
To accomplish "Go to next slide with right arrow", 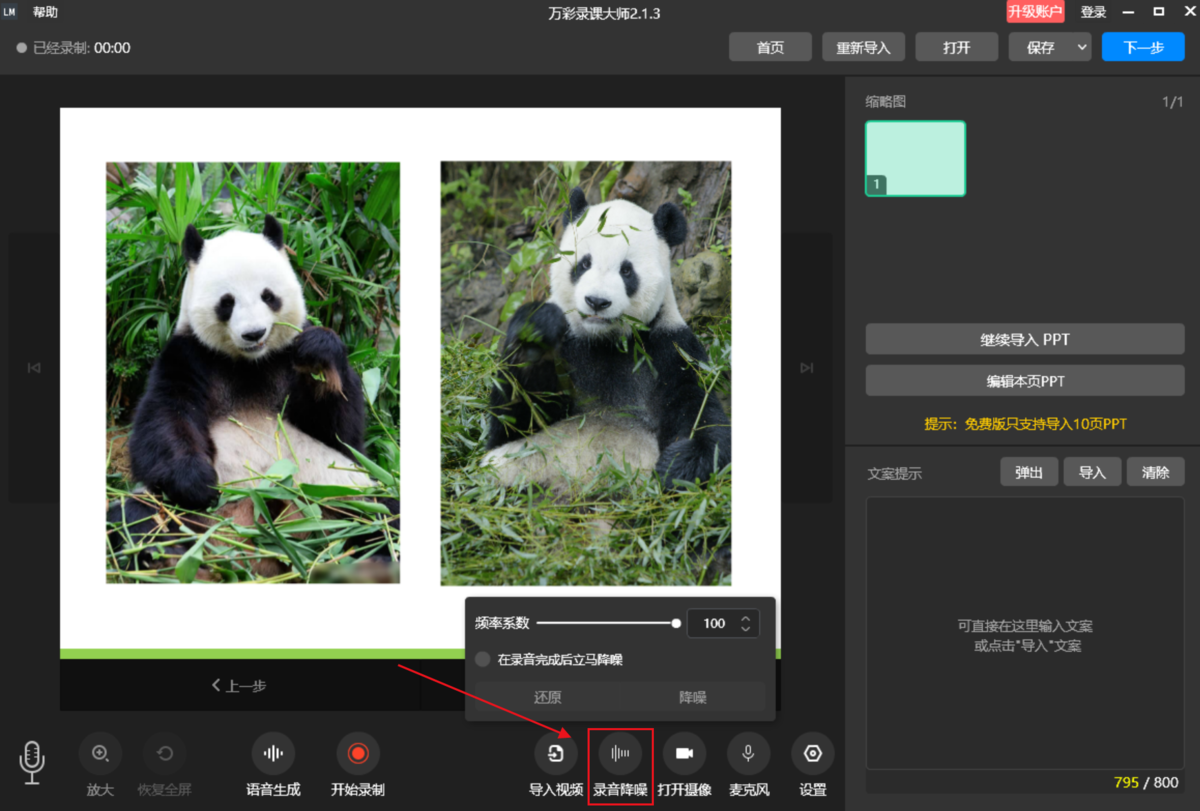I will 806,368.
